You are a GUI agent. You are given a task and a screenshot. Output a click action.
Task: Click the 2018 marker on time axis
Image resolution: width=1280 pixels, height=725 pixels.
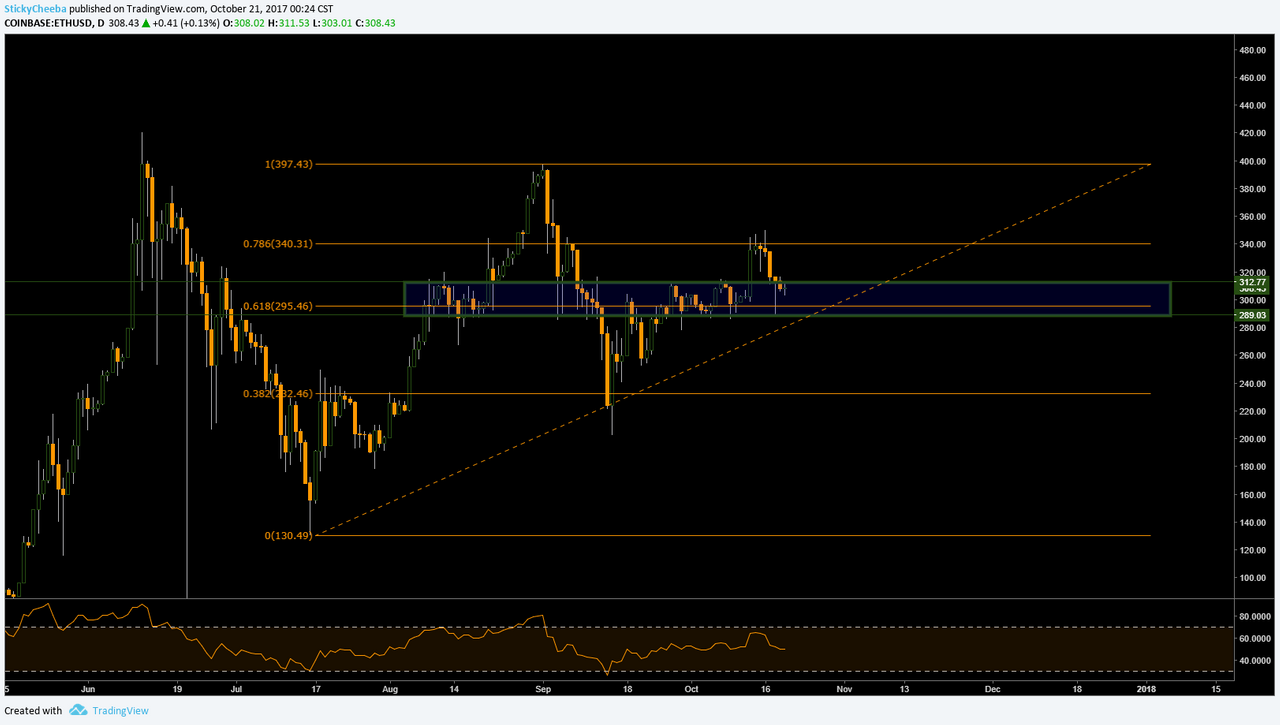pos(1147,689)
